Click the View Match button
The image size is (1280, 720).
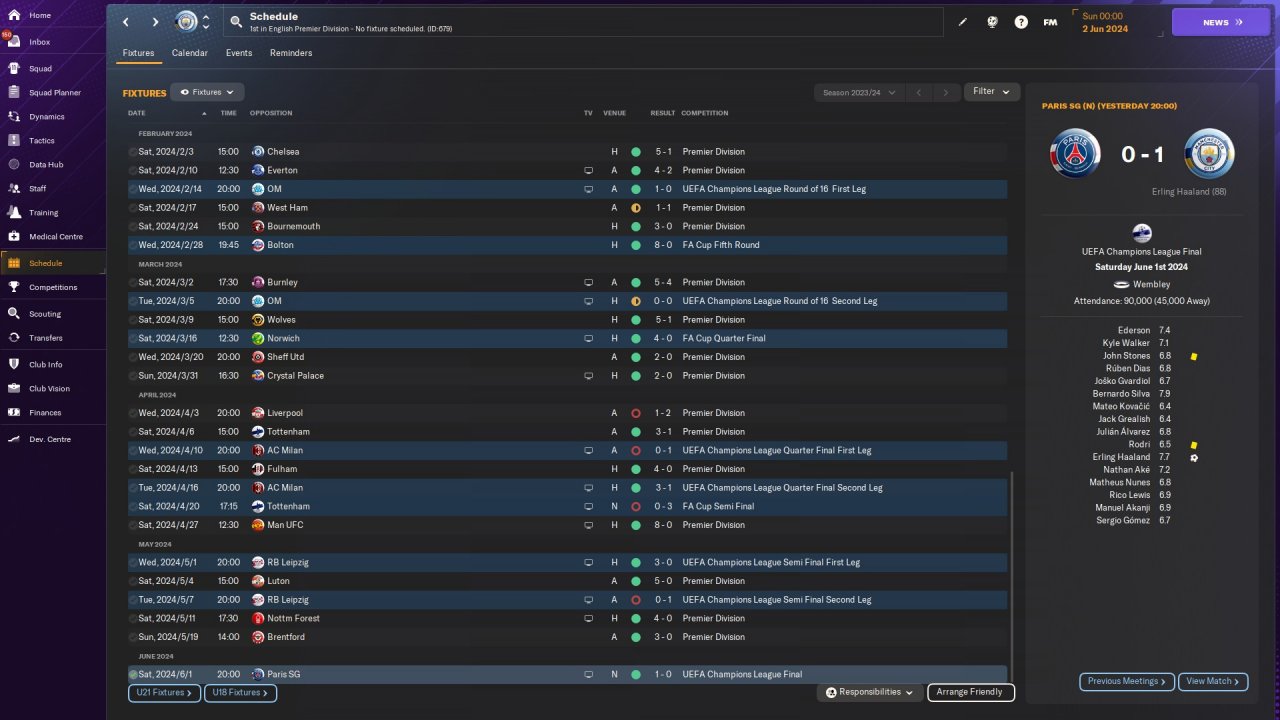pos(1213,682)
